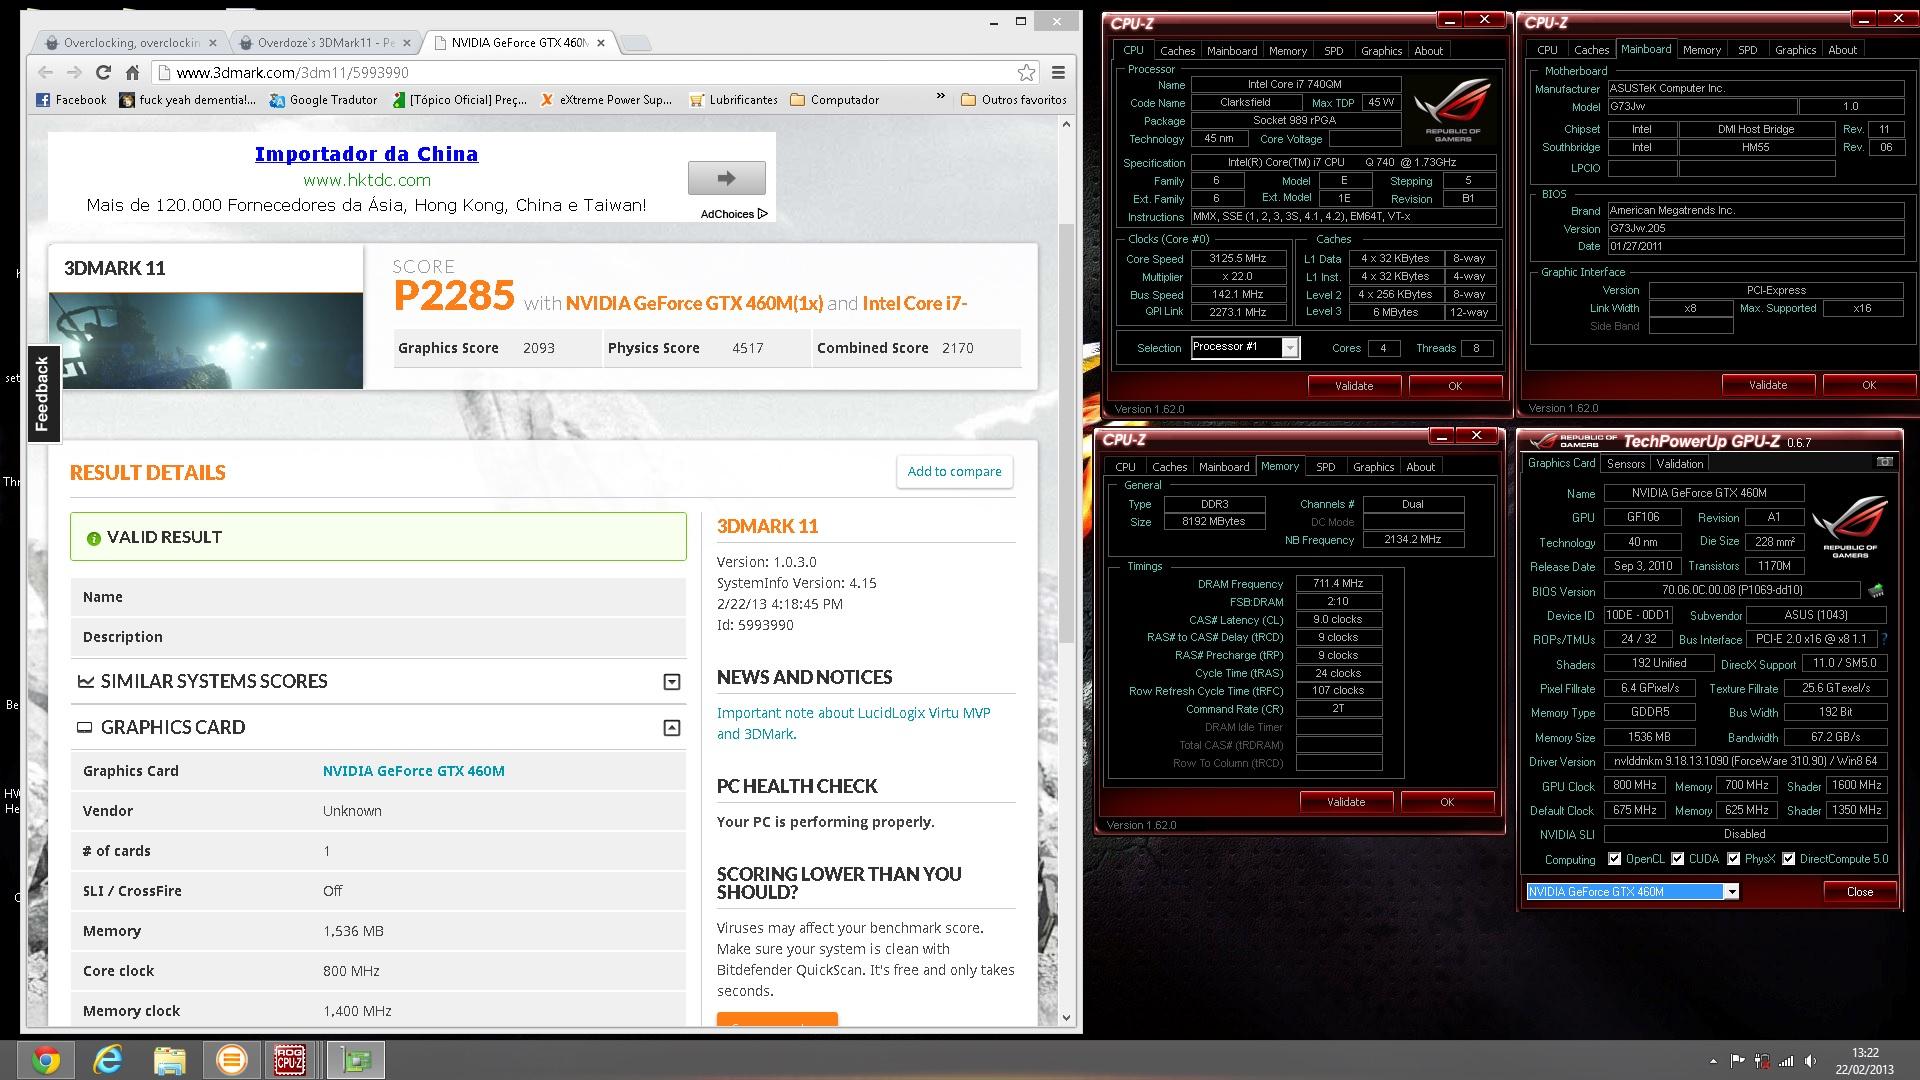The height and width of the screenshot is (1080, 1920).
Task: Open the Chrome menu (three lines)
Action: coord(1058,72)
